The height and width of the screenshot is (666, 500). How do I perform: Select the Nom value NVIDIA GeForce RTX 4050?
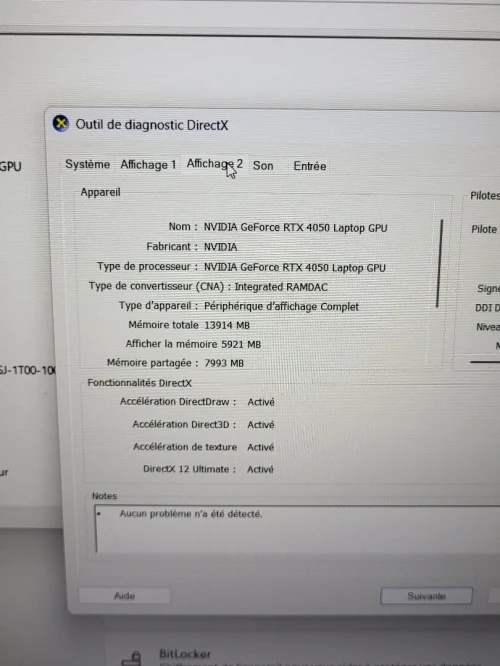(295, 228)
